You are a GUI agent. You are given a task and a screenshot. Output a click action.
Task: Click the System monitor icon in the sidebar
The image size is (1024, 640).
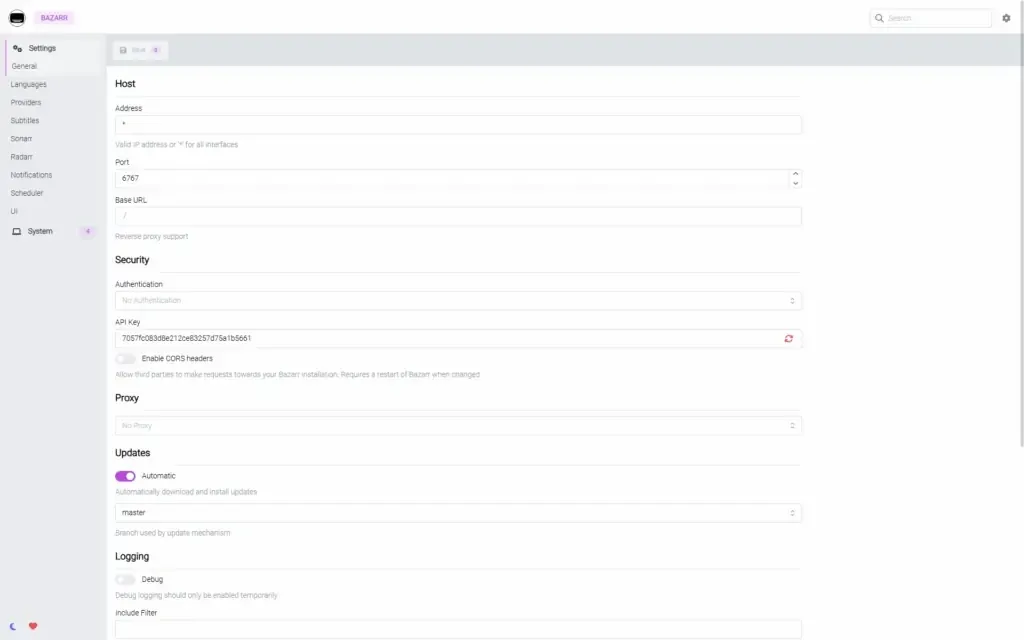coord(15,230)
